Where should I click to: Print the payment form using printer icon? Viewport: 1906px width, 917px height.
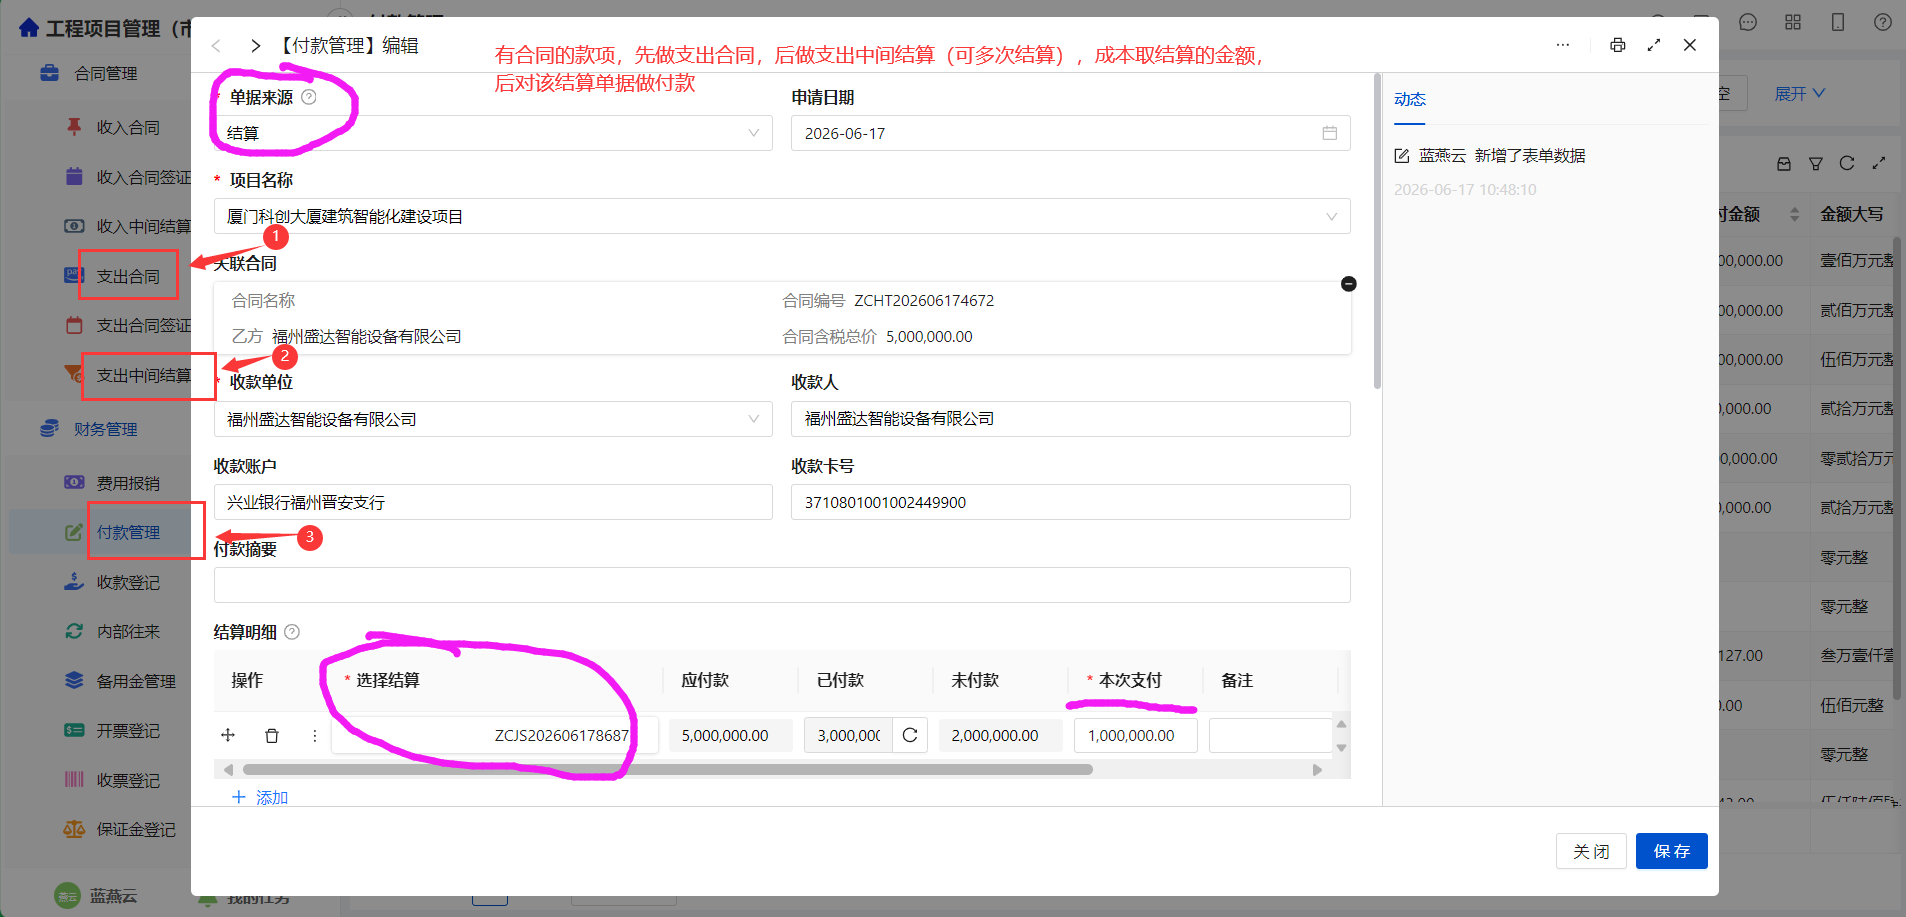(1617, 45)
